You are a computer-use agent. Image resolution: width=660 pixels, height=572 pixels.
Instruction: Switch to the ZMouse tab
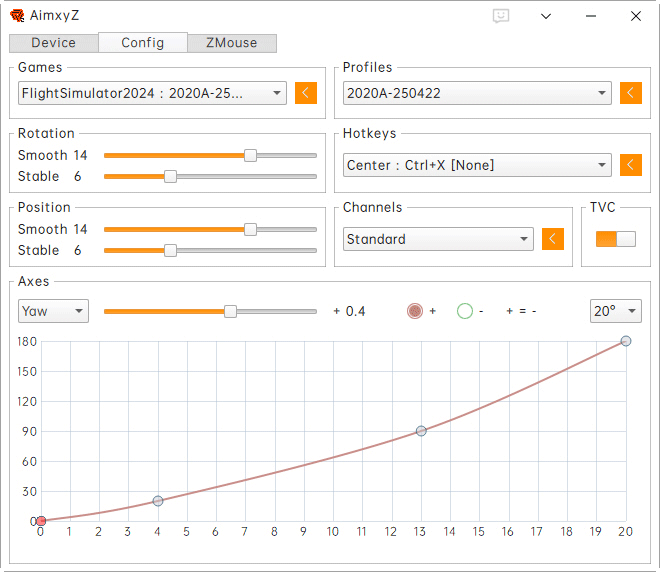(x=231, y=43)
